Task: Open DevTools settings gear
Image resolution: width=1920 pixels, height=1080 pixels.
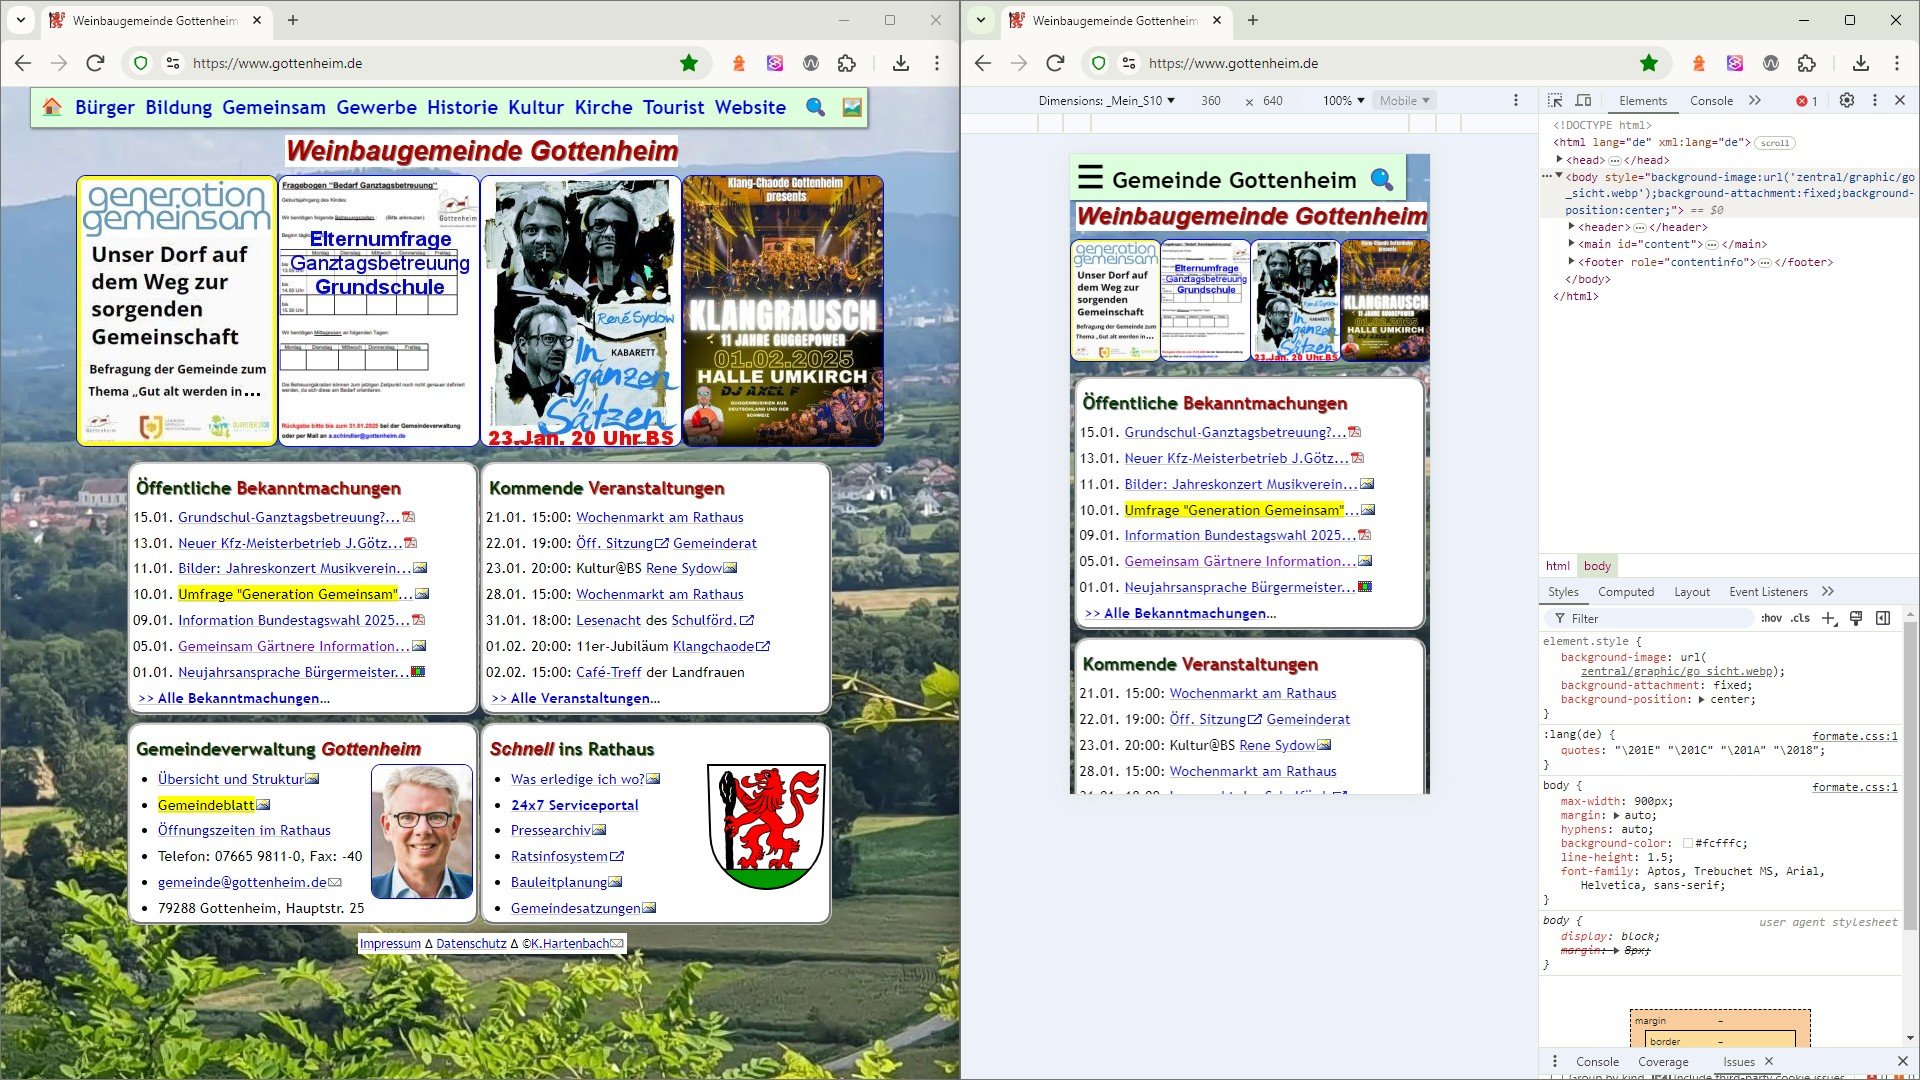Action: tap(1847, 100)
